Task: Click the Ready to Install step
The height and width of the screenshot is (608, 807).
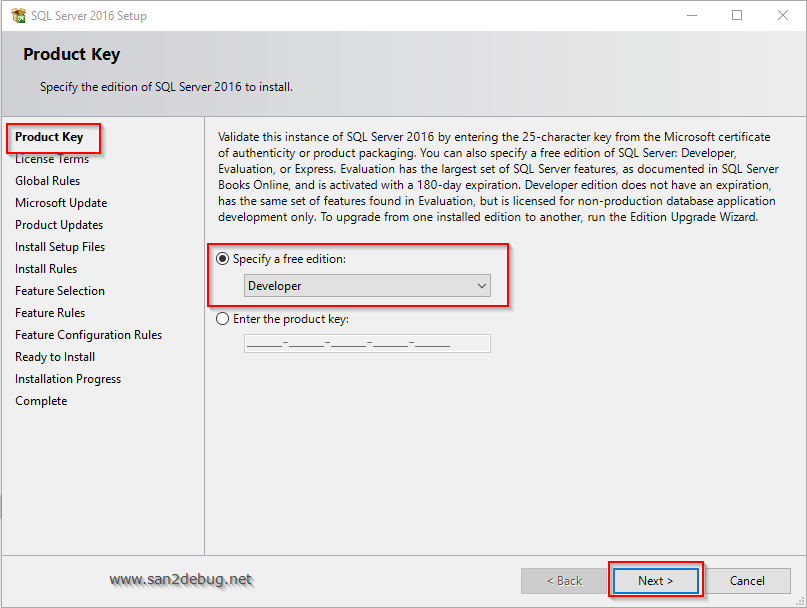Action: tap(55, 357)
